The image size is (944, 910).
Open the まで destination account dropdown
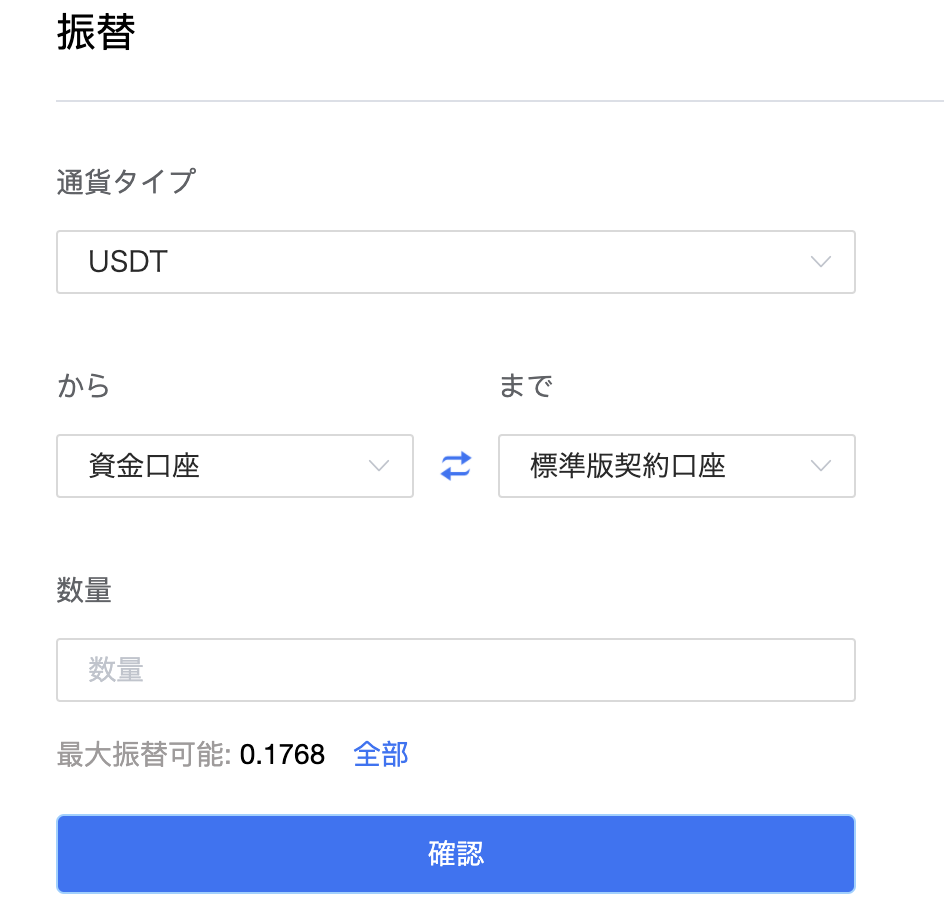coord(677,466)
